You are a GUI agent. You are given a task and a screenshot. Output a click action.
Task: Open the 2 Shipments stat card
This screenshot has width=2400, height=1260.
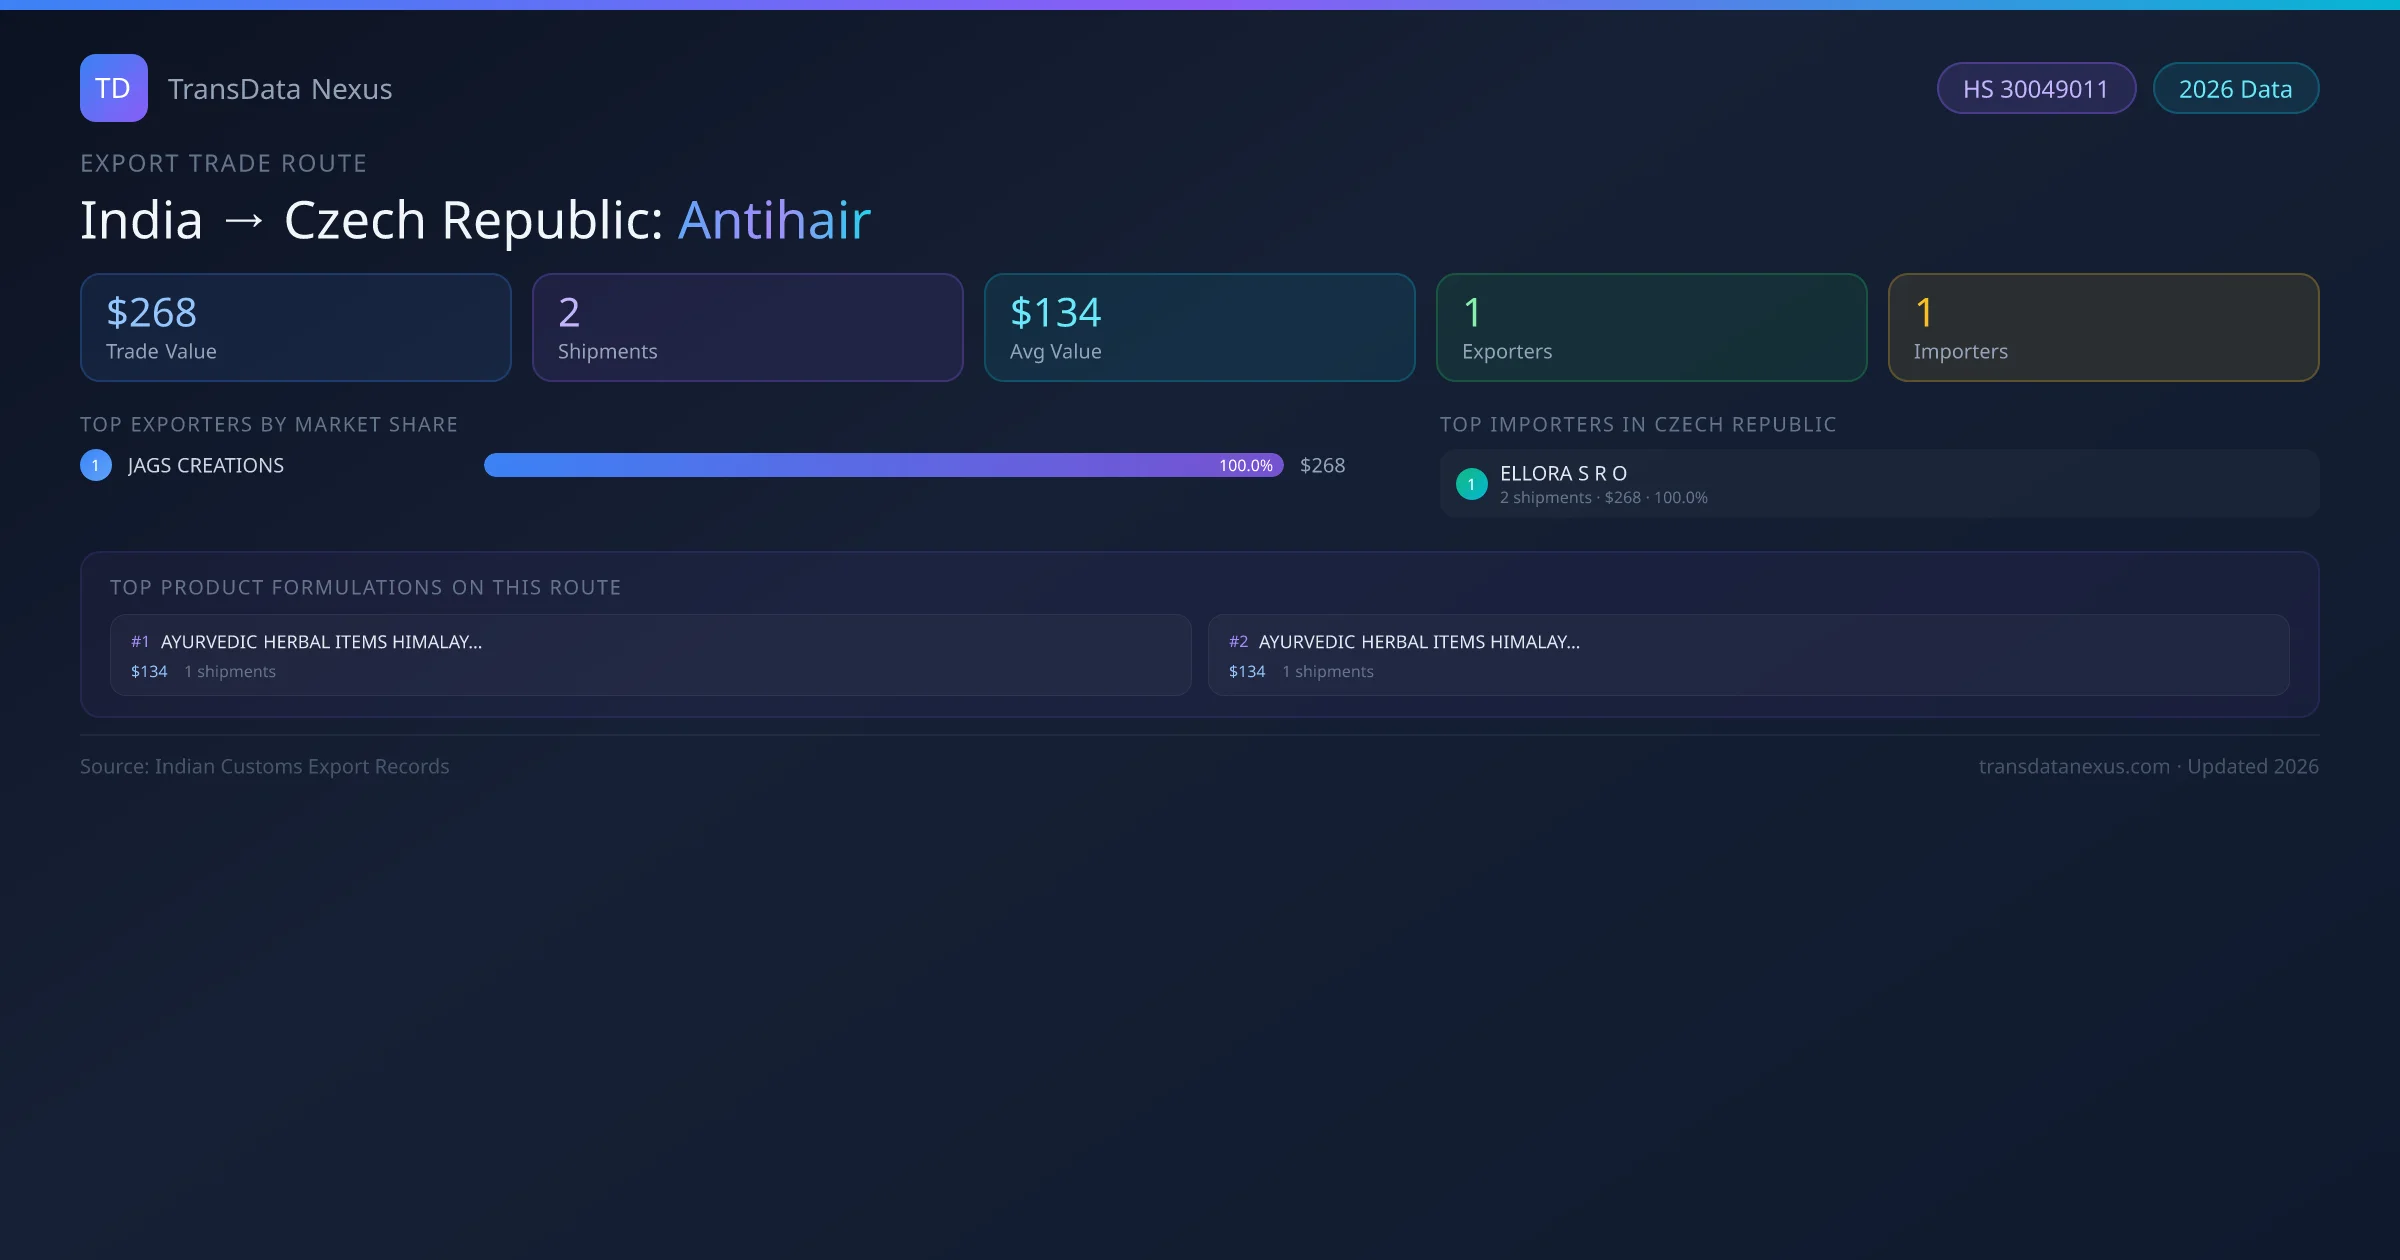pyautogui.click(x=747, y=328)
